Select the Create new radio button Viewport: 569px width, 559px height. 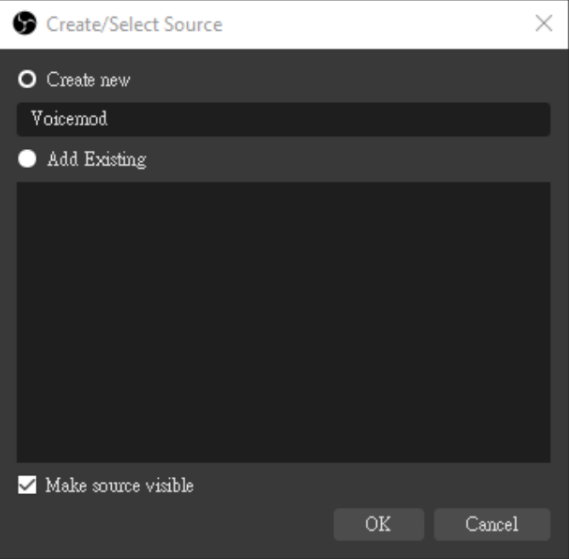click(27, 79)
